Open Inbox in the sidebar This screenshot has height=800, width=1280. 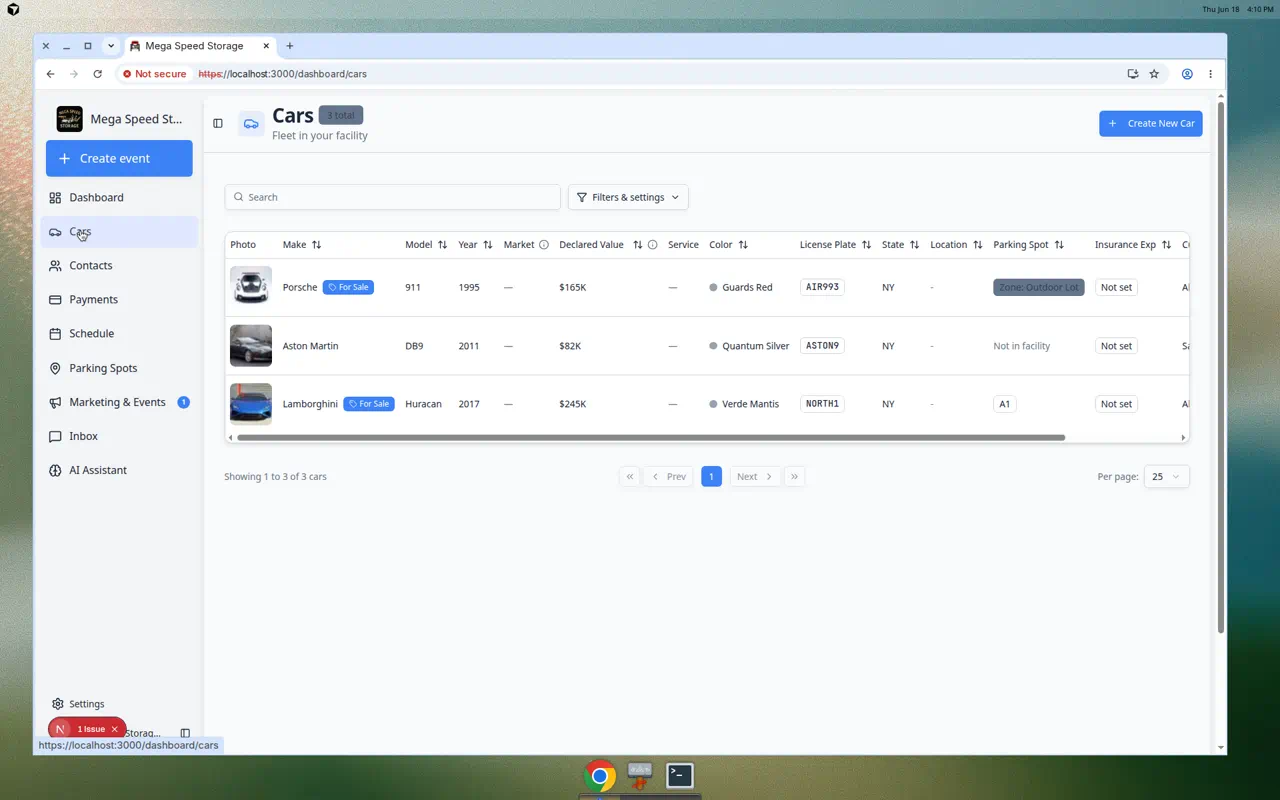(x=119, y=436)
